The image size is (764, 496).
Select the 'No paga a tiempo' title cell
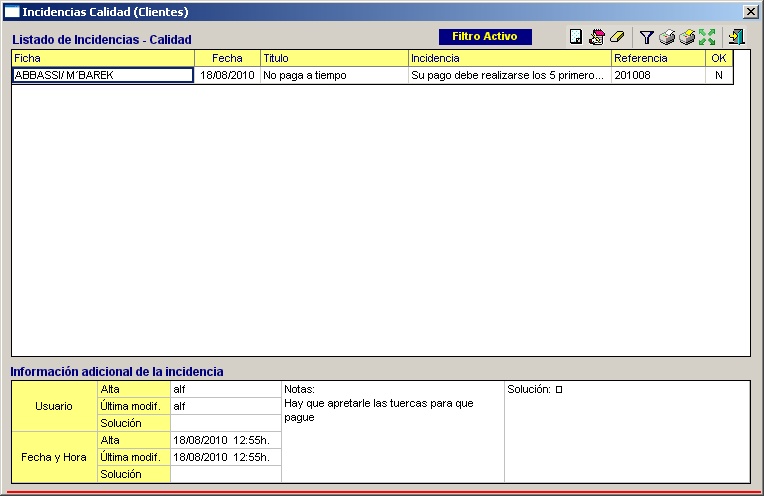pyautogui.click(x=334, y=75)
